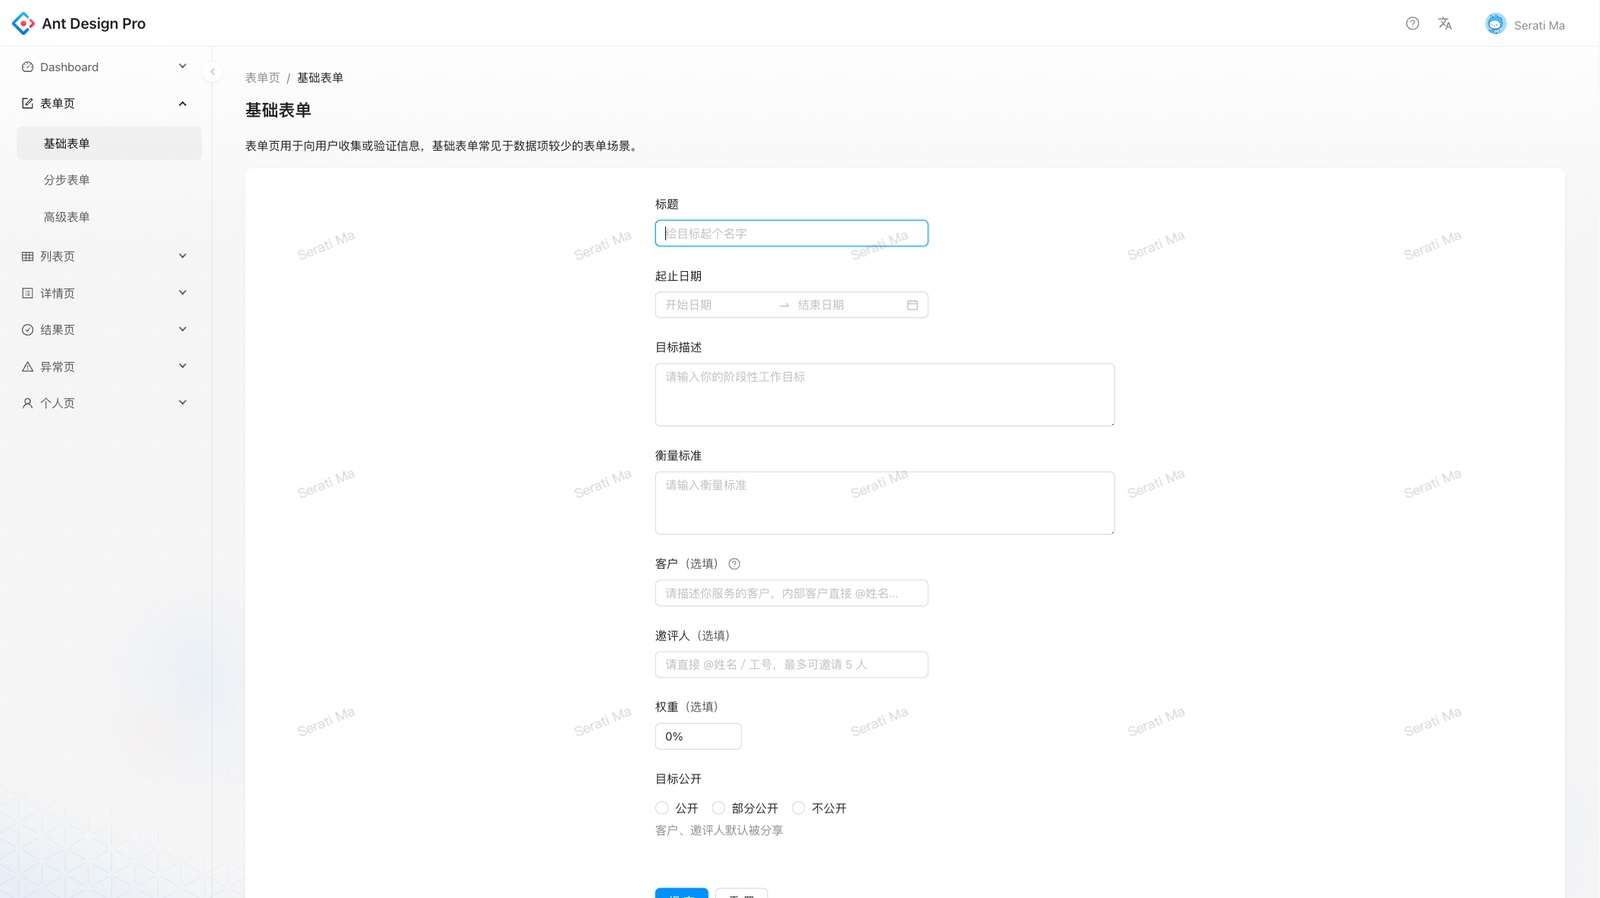The height and width of the screenshot is (898, 1600).
Task: Expand the Dashboard menu chevron
Action: click(182, 66)
